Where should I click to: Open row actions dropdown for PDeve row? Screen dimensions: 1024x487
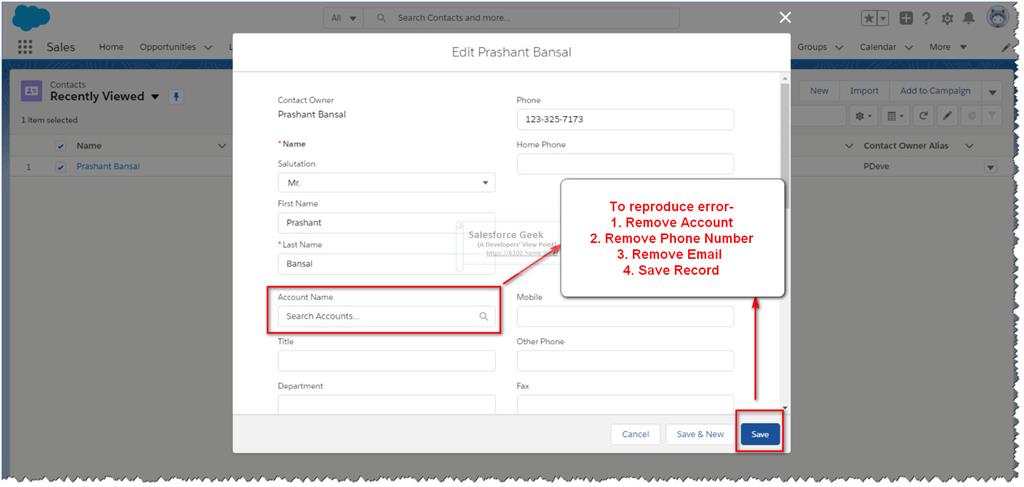991,168
